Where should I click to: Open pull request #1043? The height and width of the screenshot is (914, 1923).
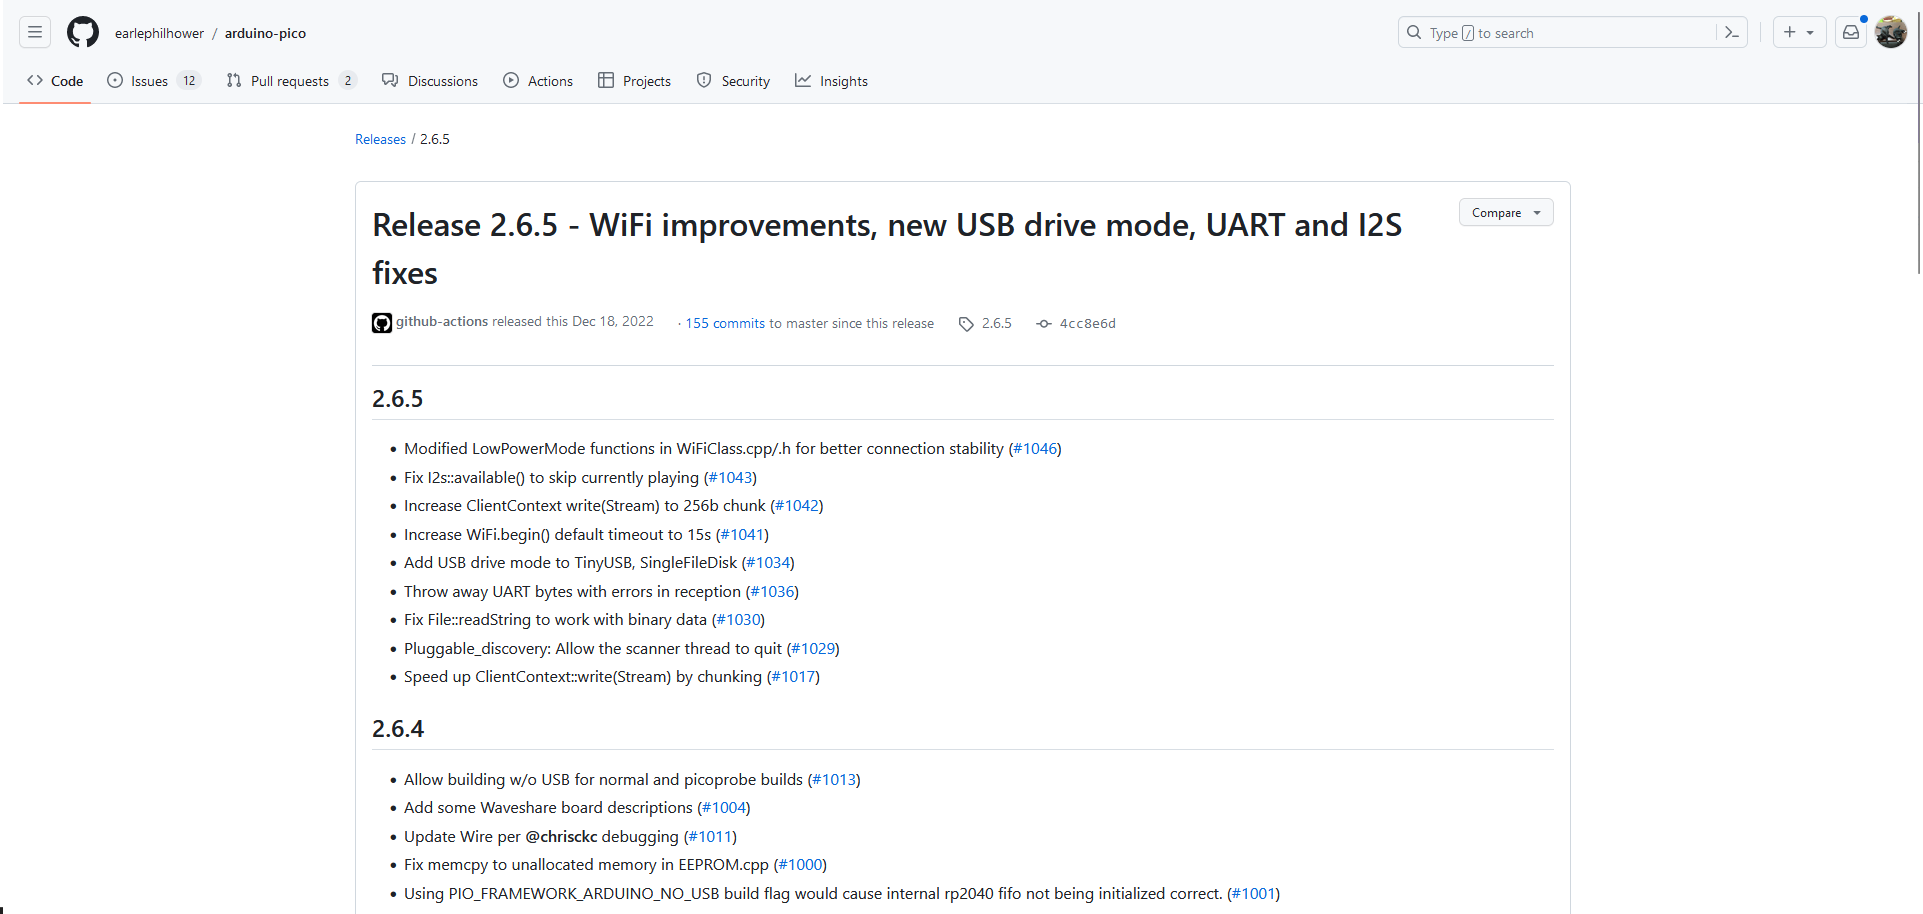click(730, 478)
